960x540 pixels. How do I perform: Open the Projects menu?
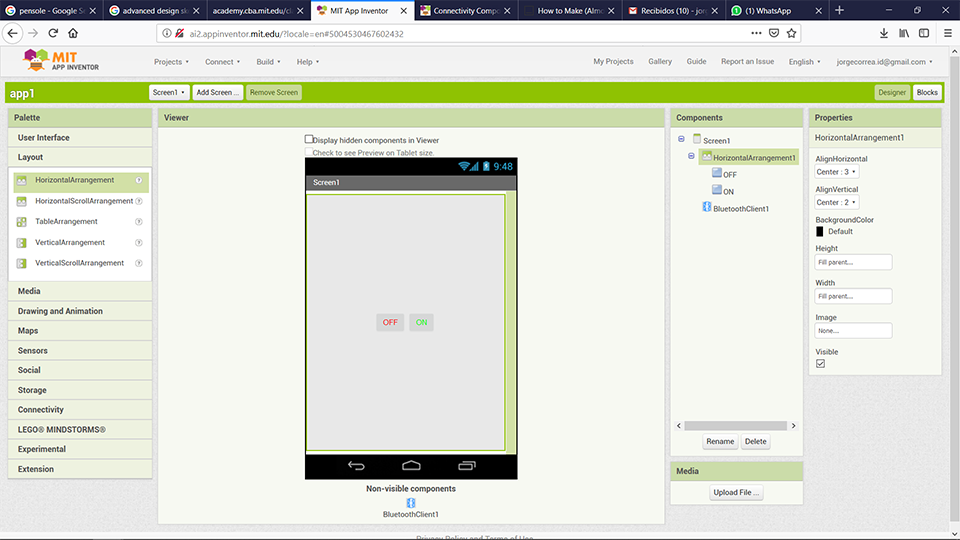tap(171, 62)
